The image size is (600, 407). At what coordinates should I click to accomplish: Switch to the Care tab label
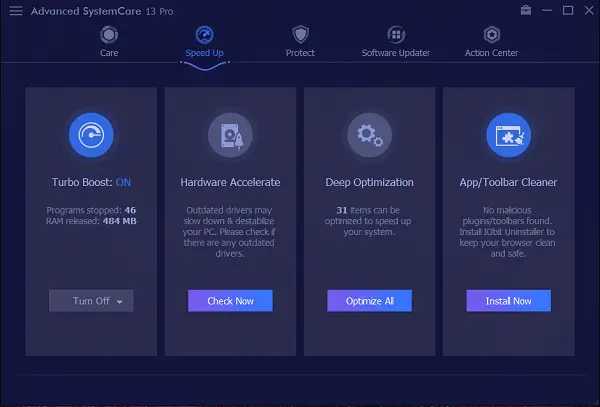pos(109,53)
